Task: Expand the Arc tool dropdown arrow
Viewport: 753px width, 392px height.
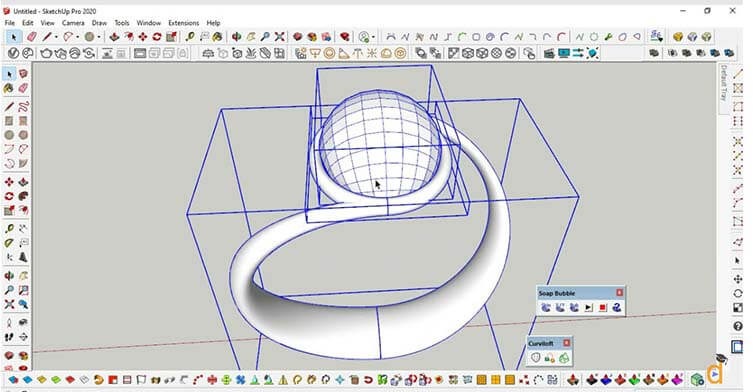Action: (78, 37)
